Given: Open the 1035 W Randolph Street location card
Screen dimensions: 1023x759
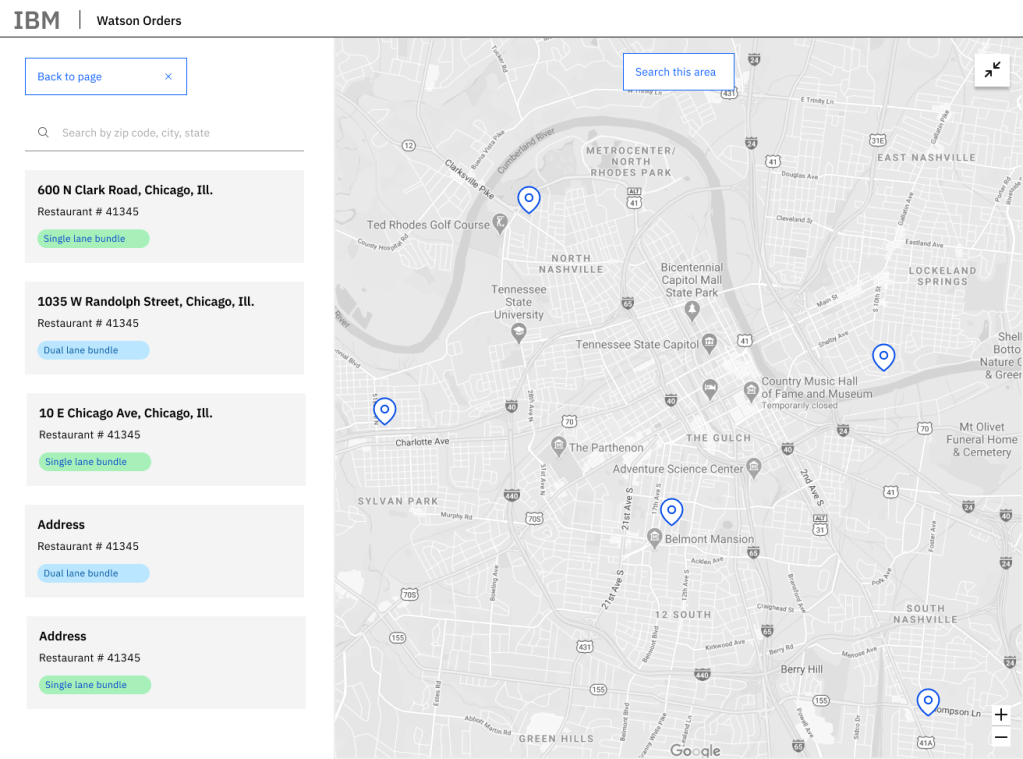Looking at the screenshot, I should [x=164, y=328].
